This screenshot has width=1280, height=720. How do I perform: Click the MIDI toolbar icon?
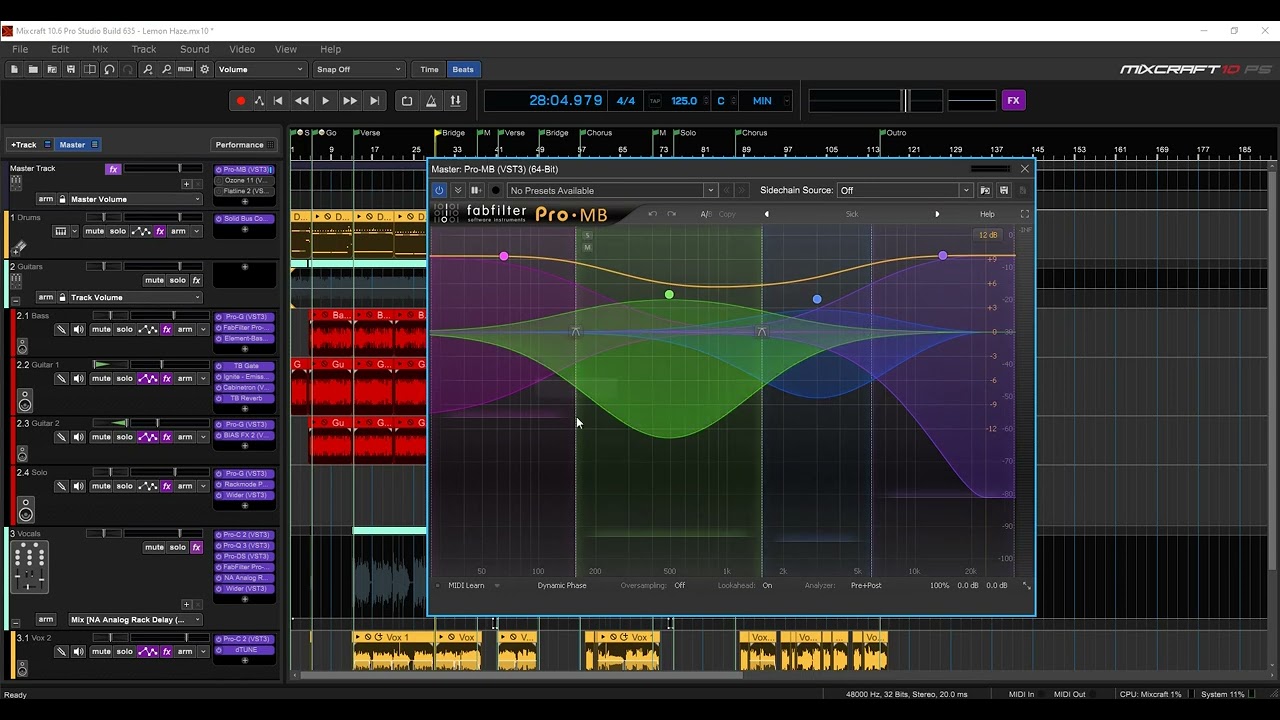[185, 70]
